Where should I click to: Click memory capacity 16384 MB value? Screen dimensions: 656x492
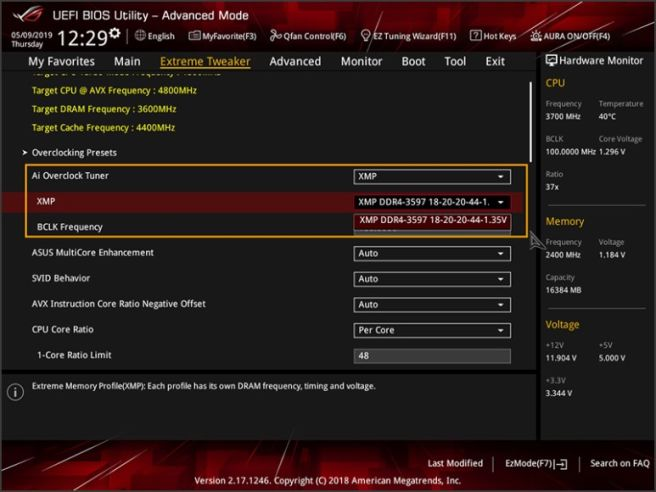(563, 290)
